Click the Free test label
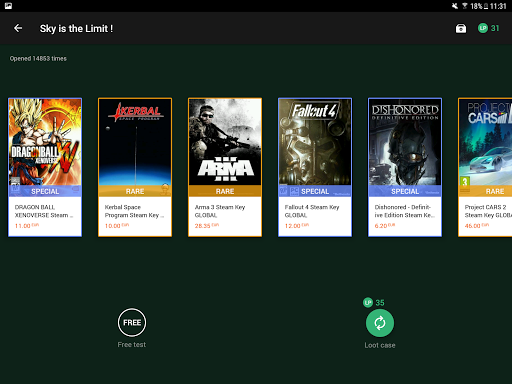This screenshot has width=512, height=384. point(132,345)
